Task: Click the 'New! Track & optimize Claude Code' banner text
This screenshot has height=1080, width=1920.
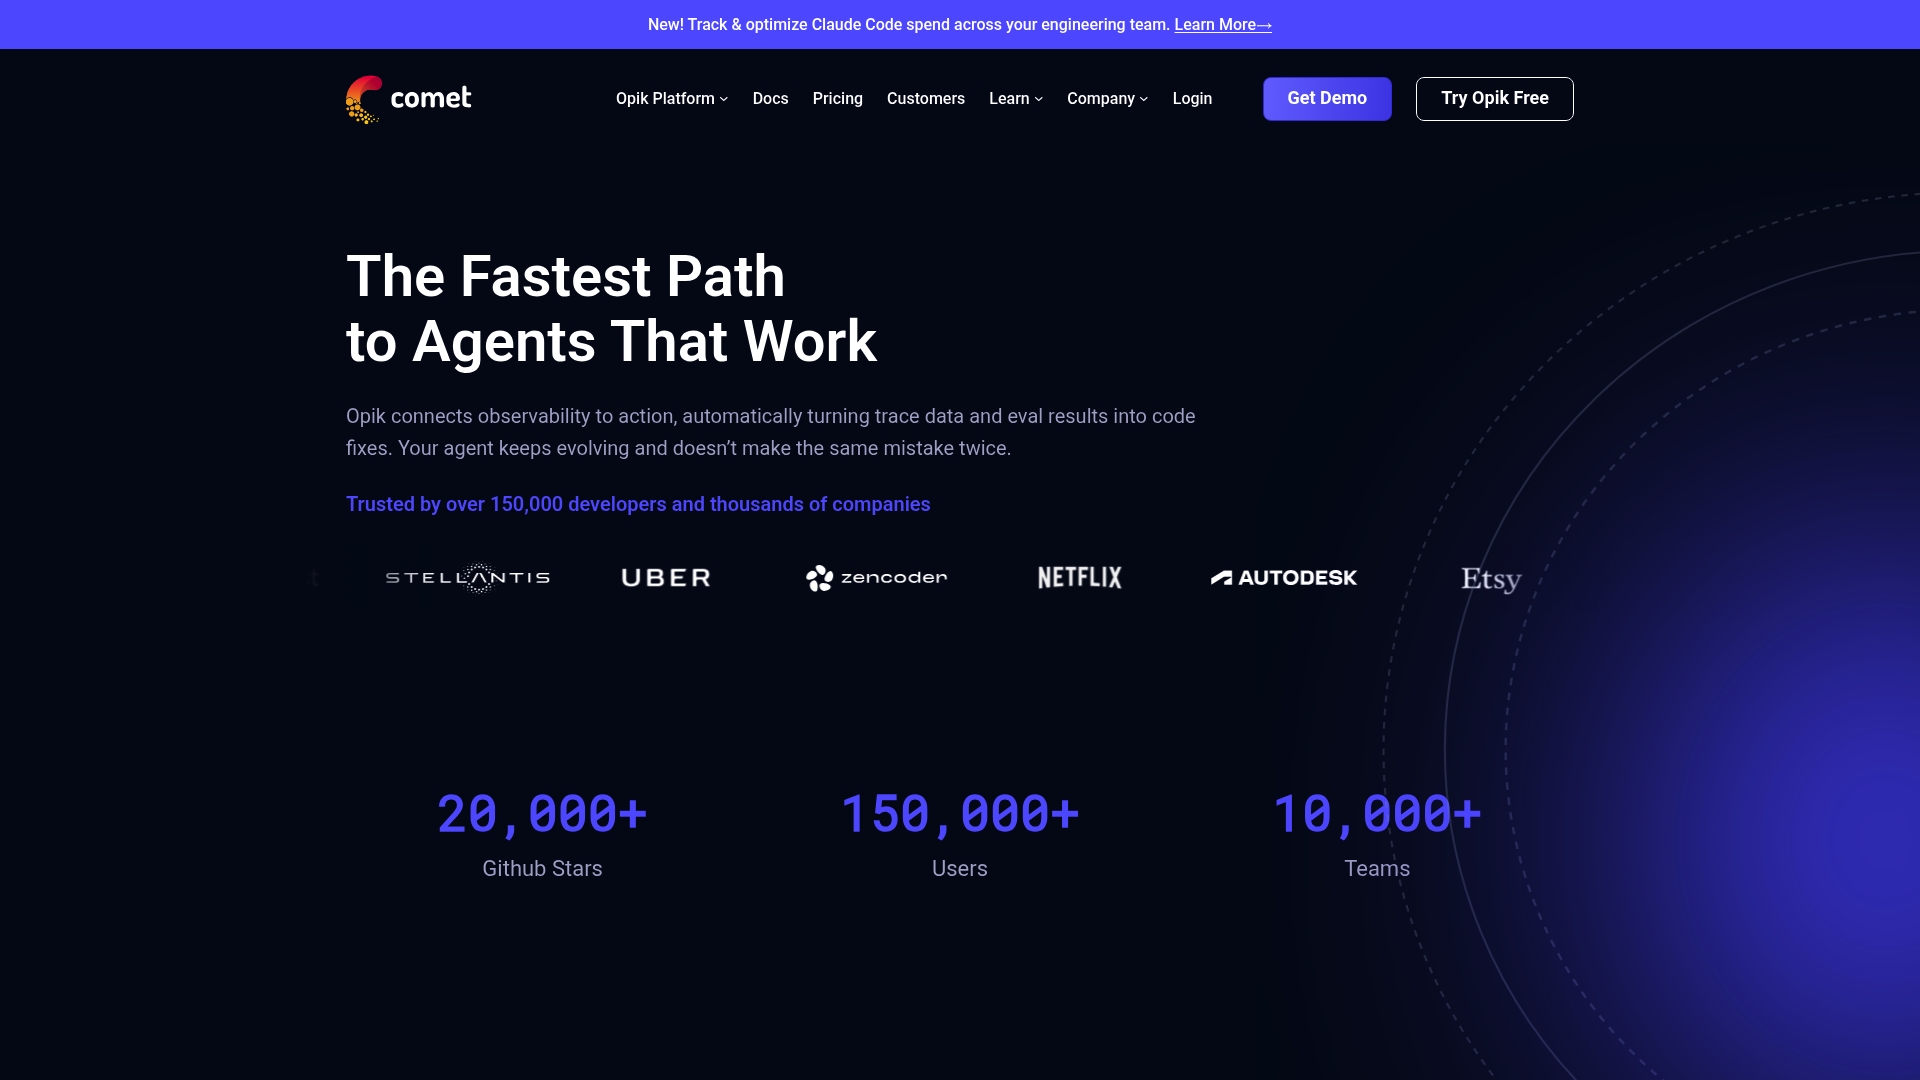Action: (x=908, y=25)
